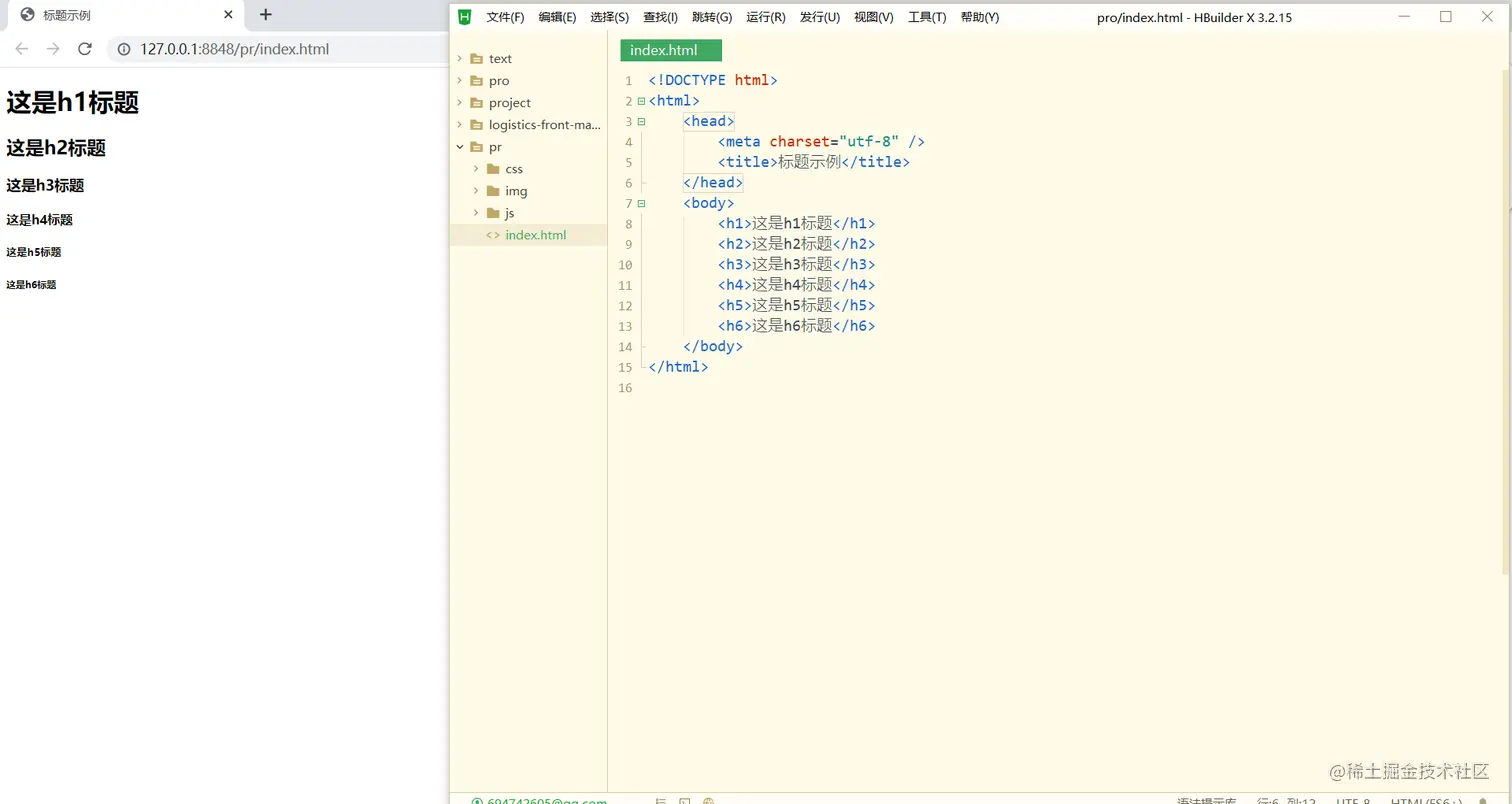The height and width of the screenshot is (804, 1512).
Task: Select the css folder label
Action: [x=514, y=169]
